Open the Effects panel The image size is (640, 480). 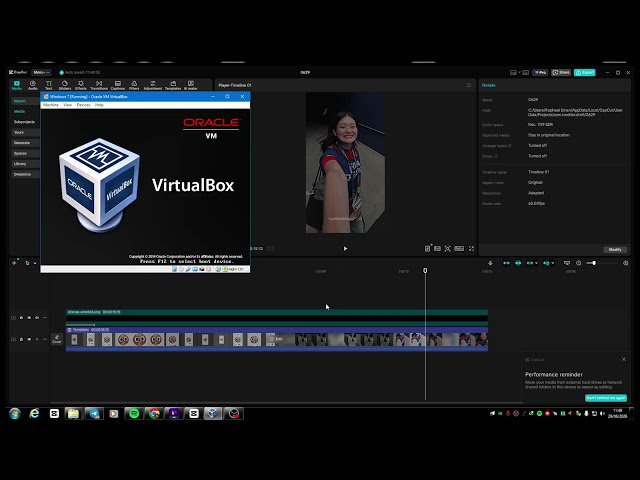point(81,85)
